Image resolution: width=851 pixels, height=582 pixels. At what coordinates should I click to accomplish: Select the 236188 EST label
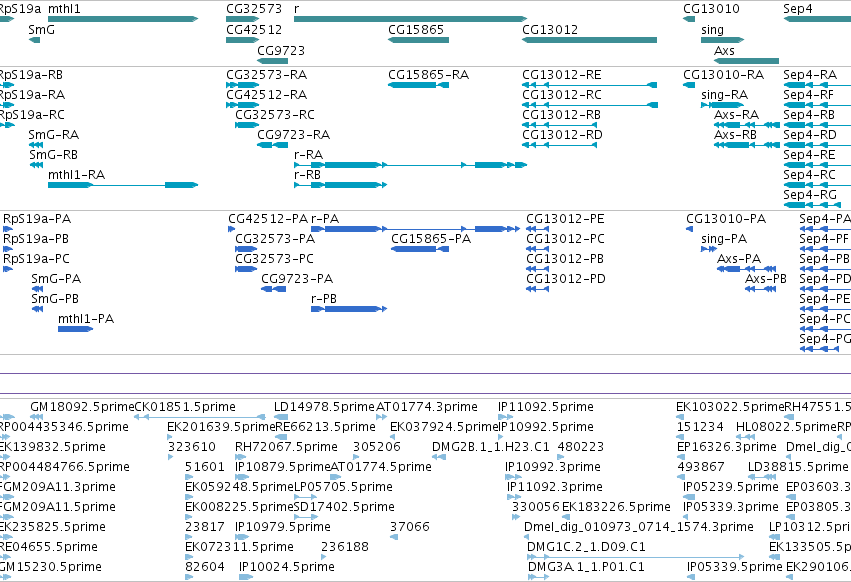(345, 547)
